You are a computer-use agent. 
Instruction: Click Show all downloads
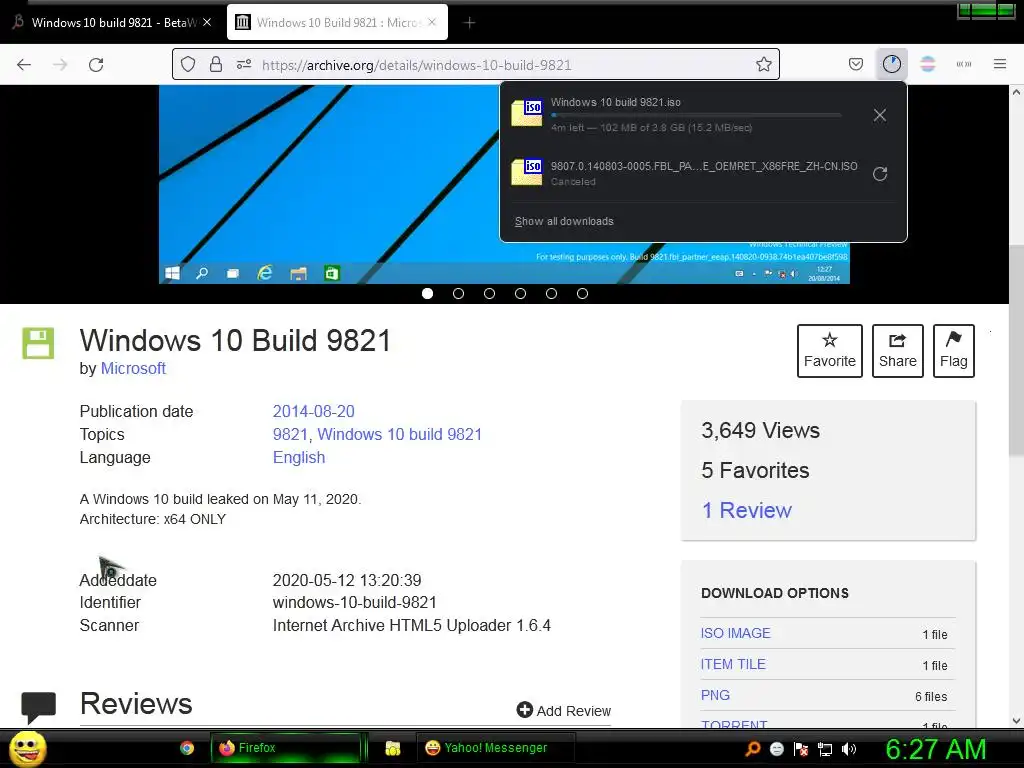pos(564,221)
